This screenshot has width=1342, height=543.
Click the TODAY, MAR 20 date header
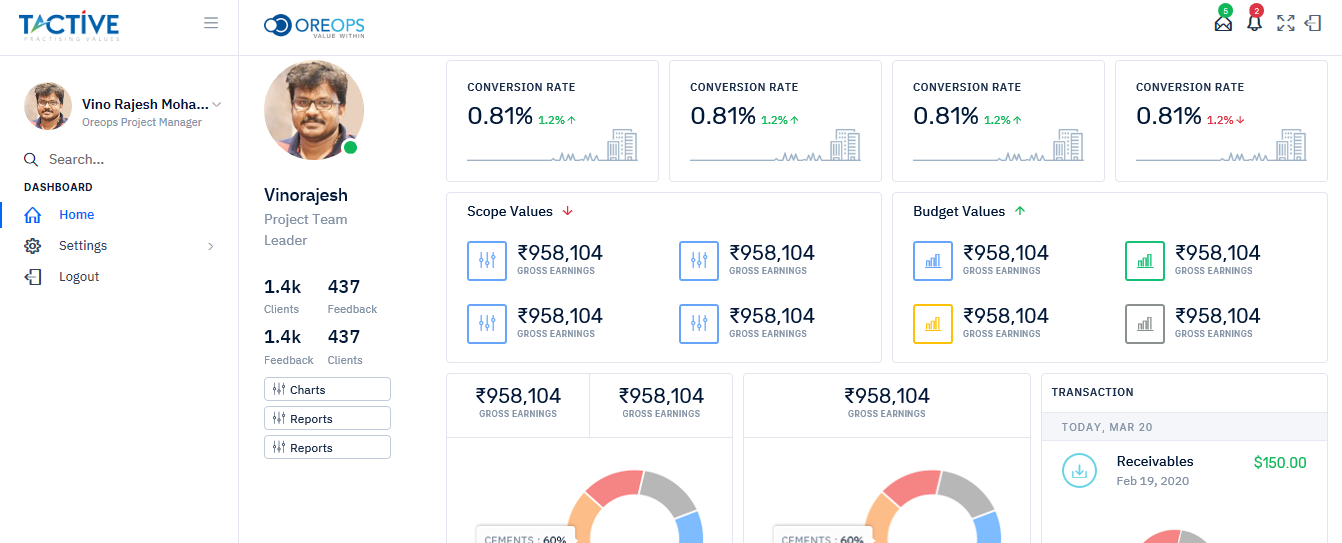(x=1107, y=427)
